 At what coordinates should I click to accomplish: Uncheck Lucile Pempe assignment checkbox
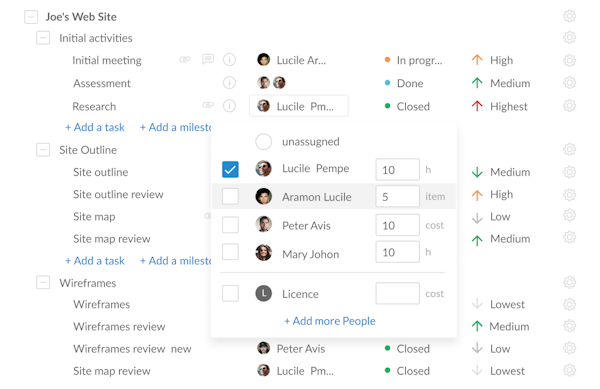(x=230, y=169)
